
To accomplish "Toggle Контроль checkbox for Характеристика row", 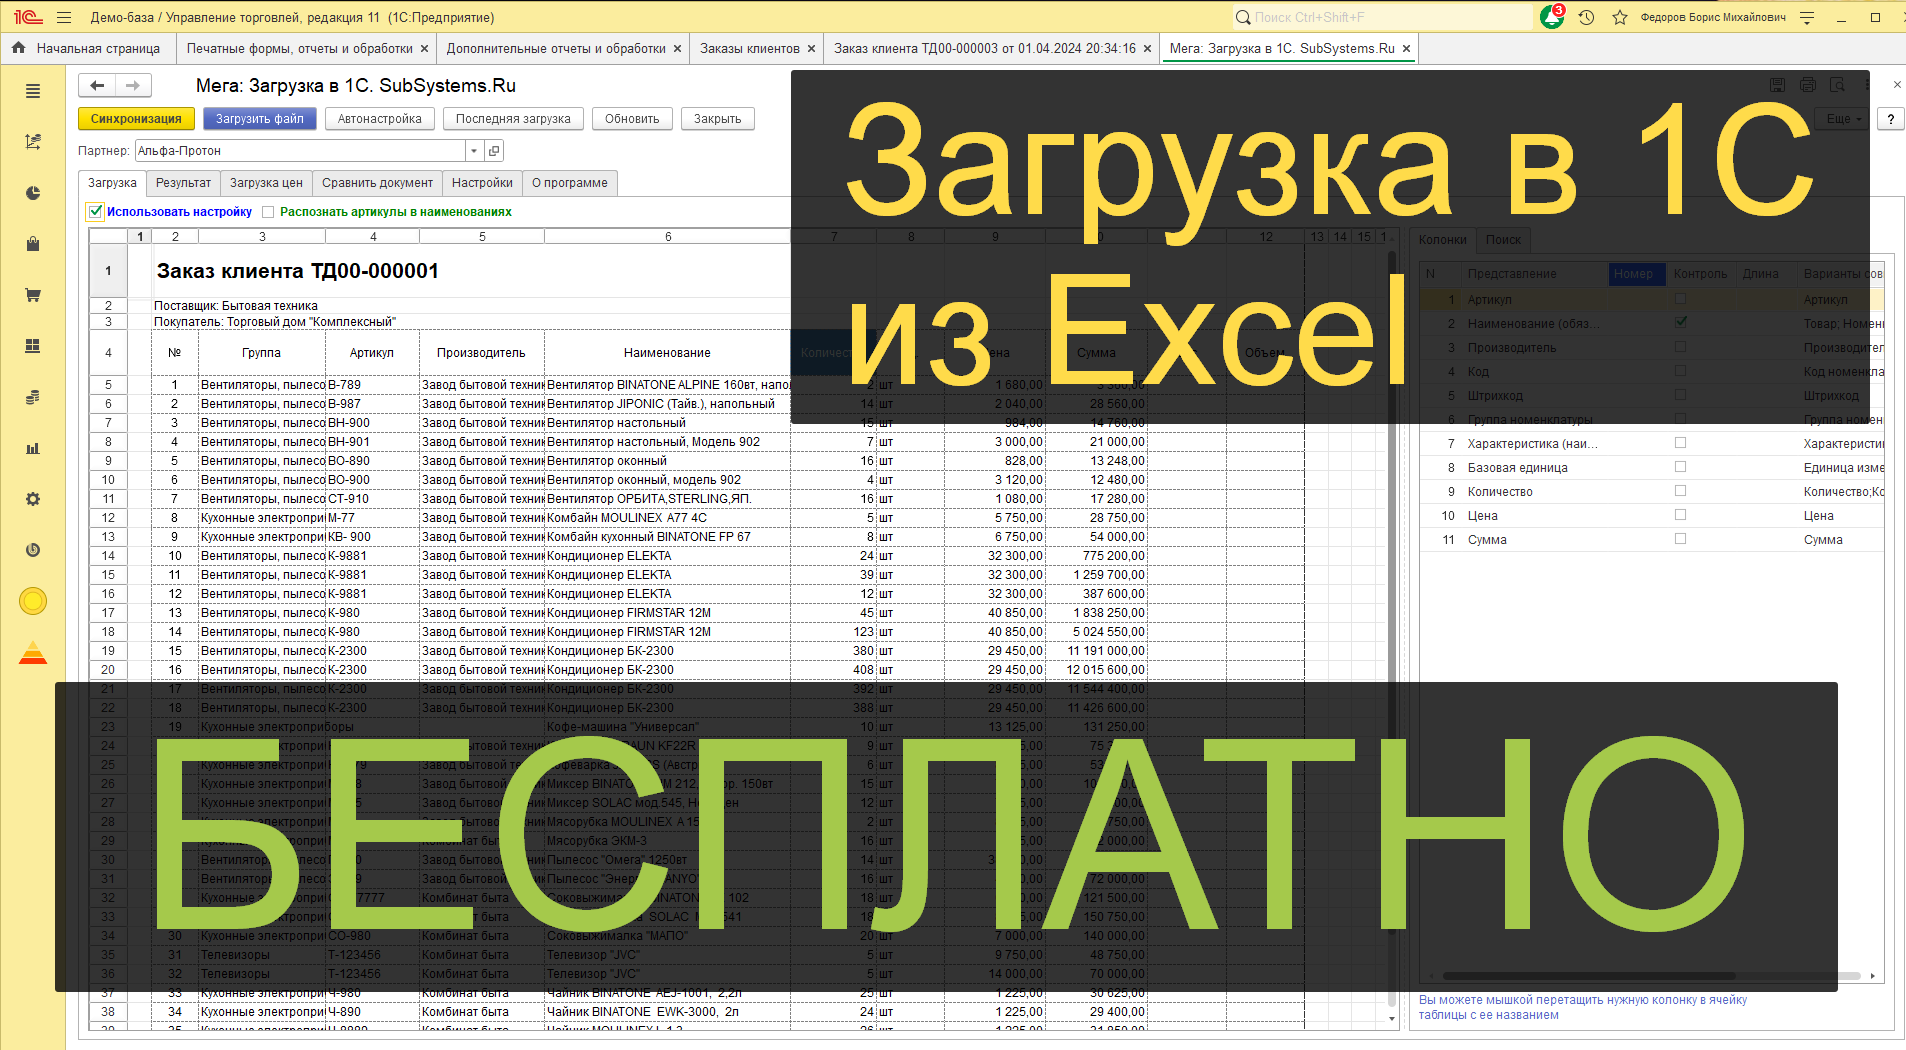I will (x=1680, y=443).
